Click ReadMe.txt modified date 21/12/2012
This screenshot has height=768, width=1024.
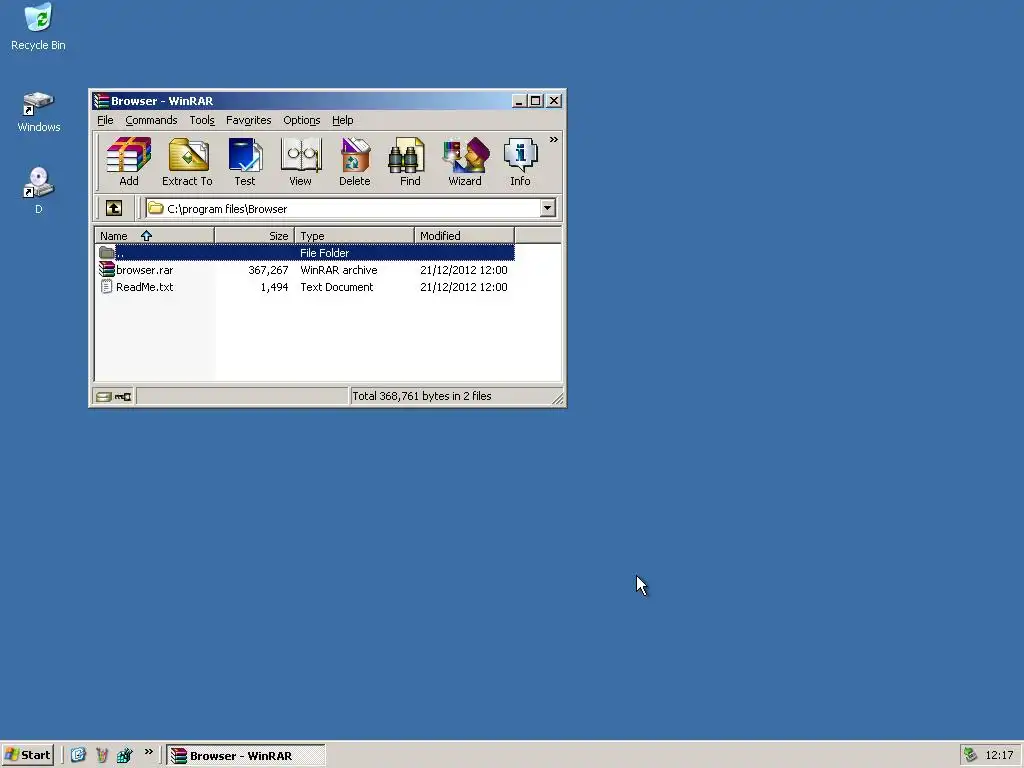click(x=464, y=287)
